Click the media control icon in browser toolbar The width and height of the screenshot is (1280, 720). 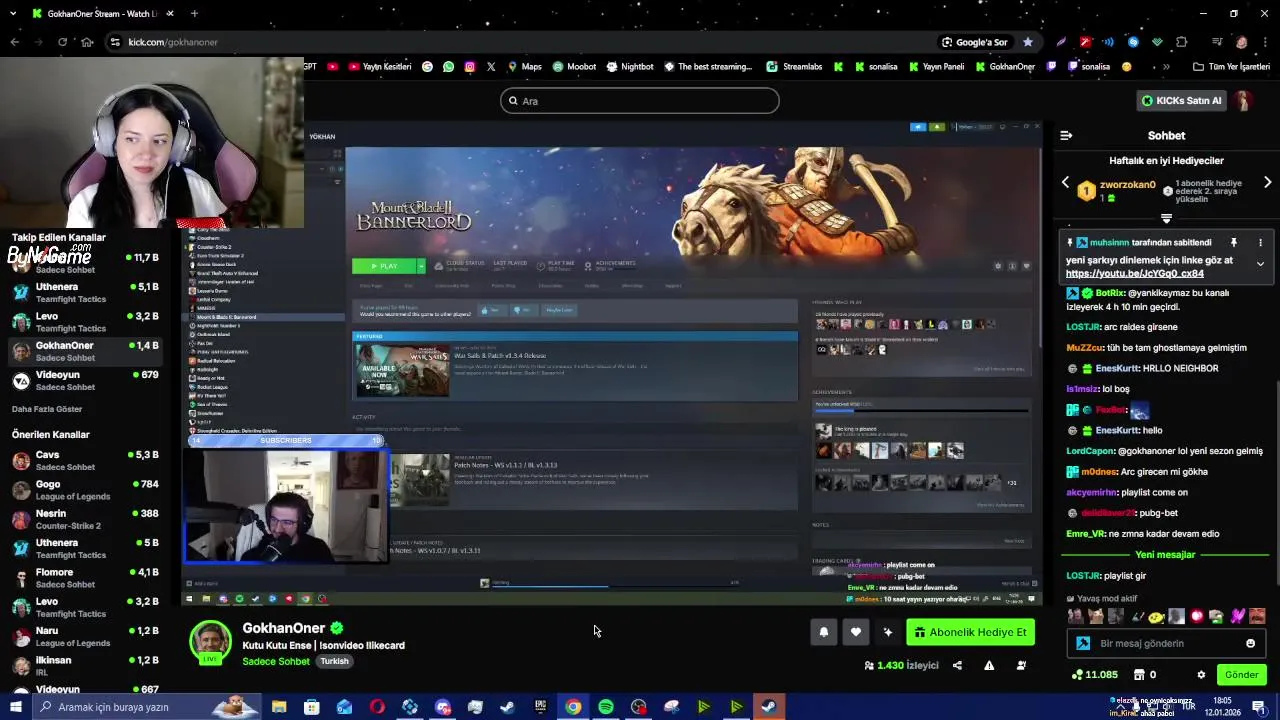pos(1217,42)
